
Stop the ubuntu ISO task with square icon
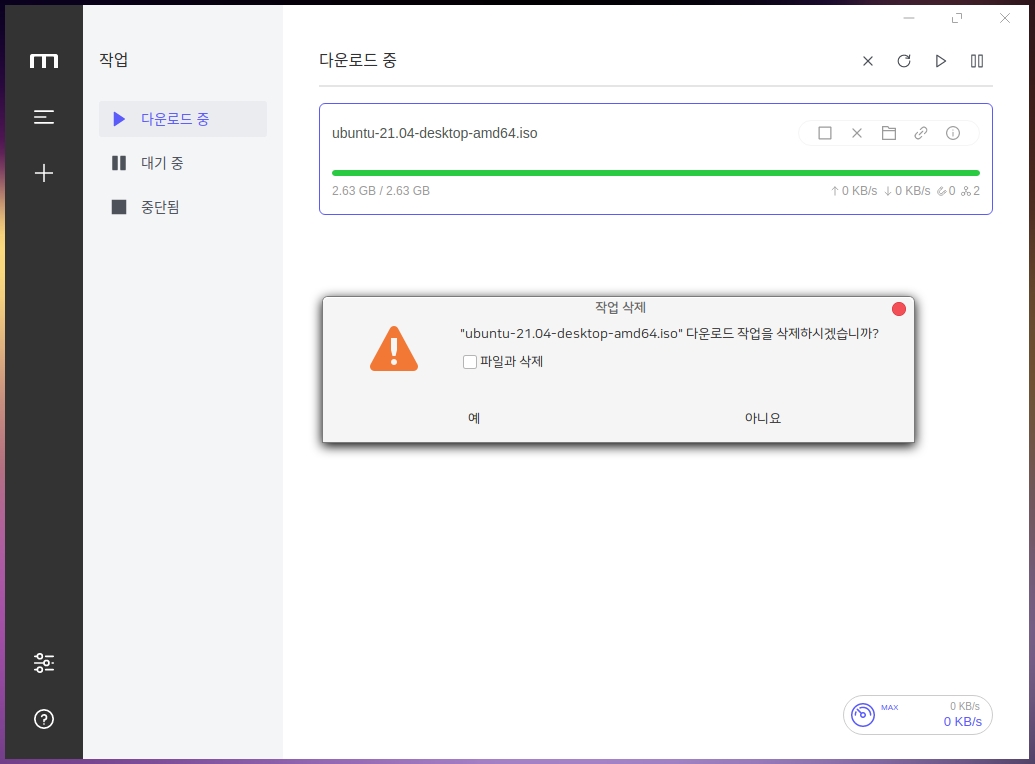pyautogui.click(x=825, y=133)
